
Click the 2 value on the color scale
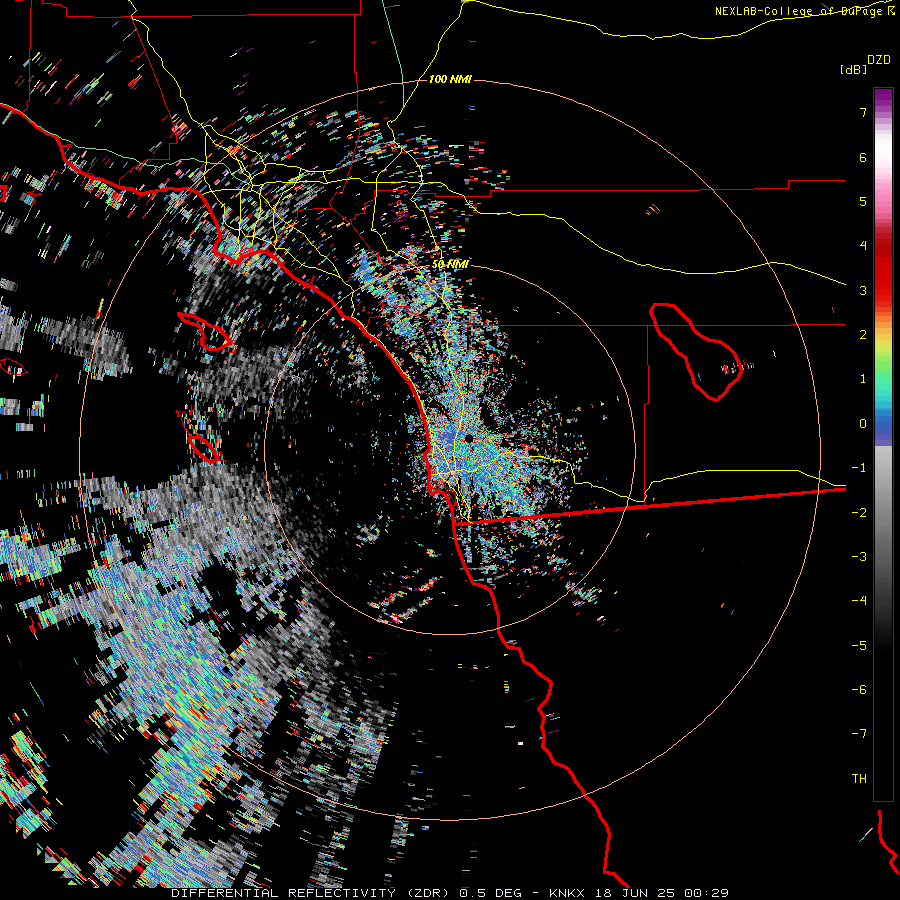pos(863,335)
